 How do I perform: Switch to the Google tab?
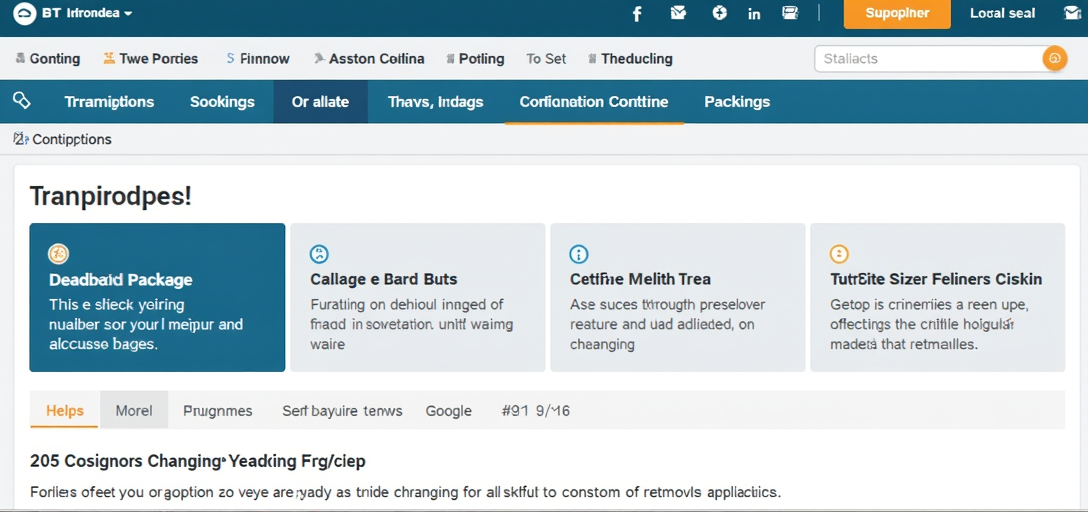(x=448, y=411)
